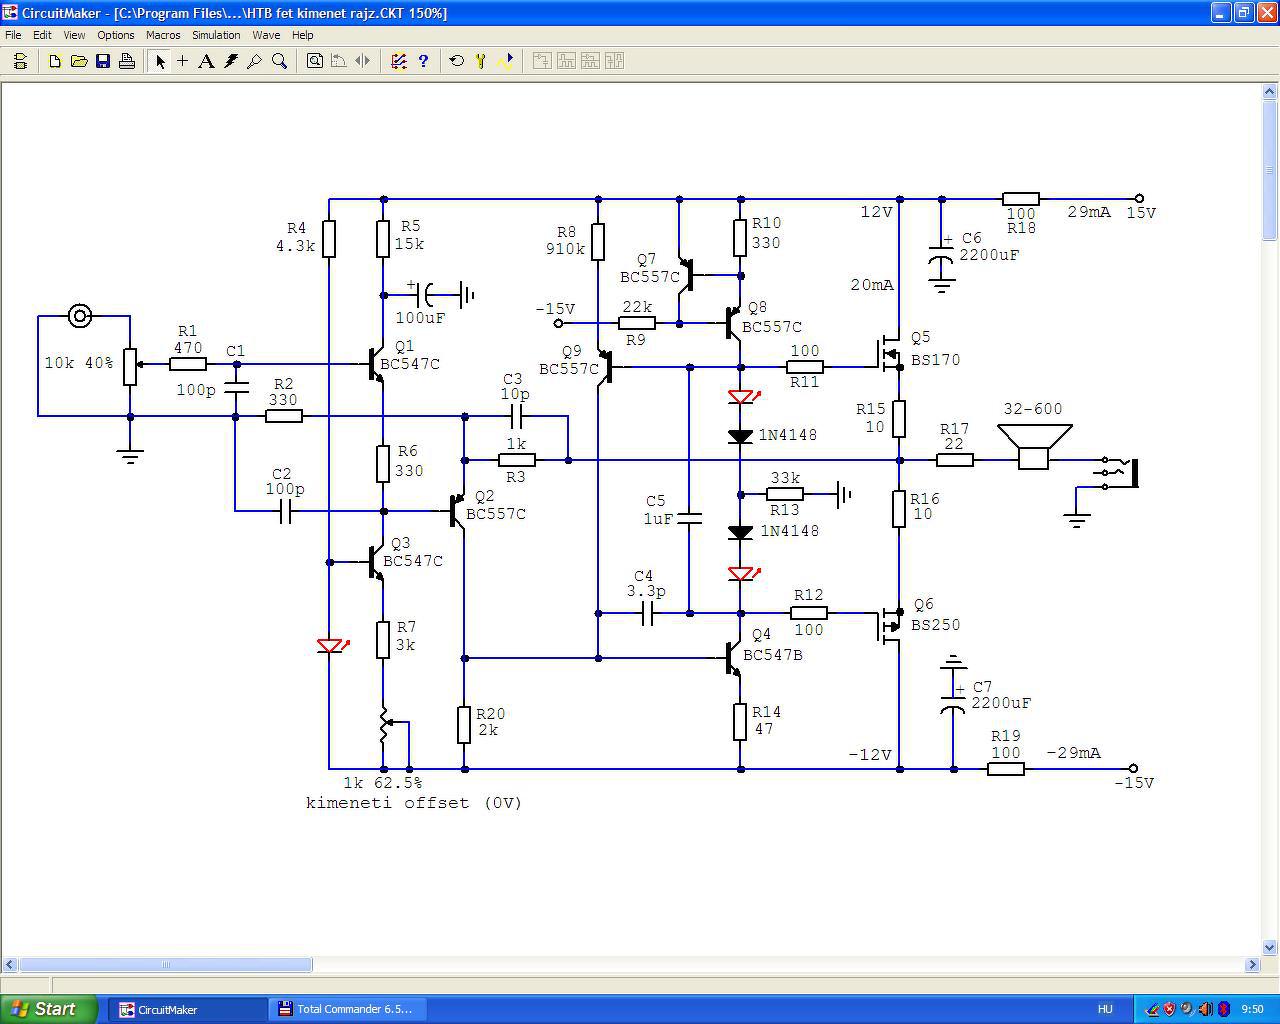Screen dimensions: 1280x1024
Task: Select the arrow pointer tool
Action: pos(159,61)
